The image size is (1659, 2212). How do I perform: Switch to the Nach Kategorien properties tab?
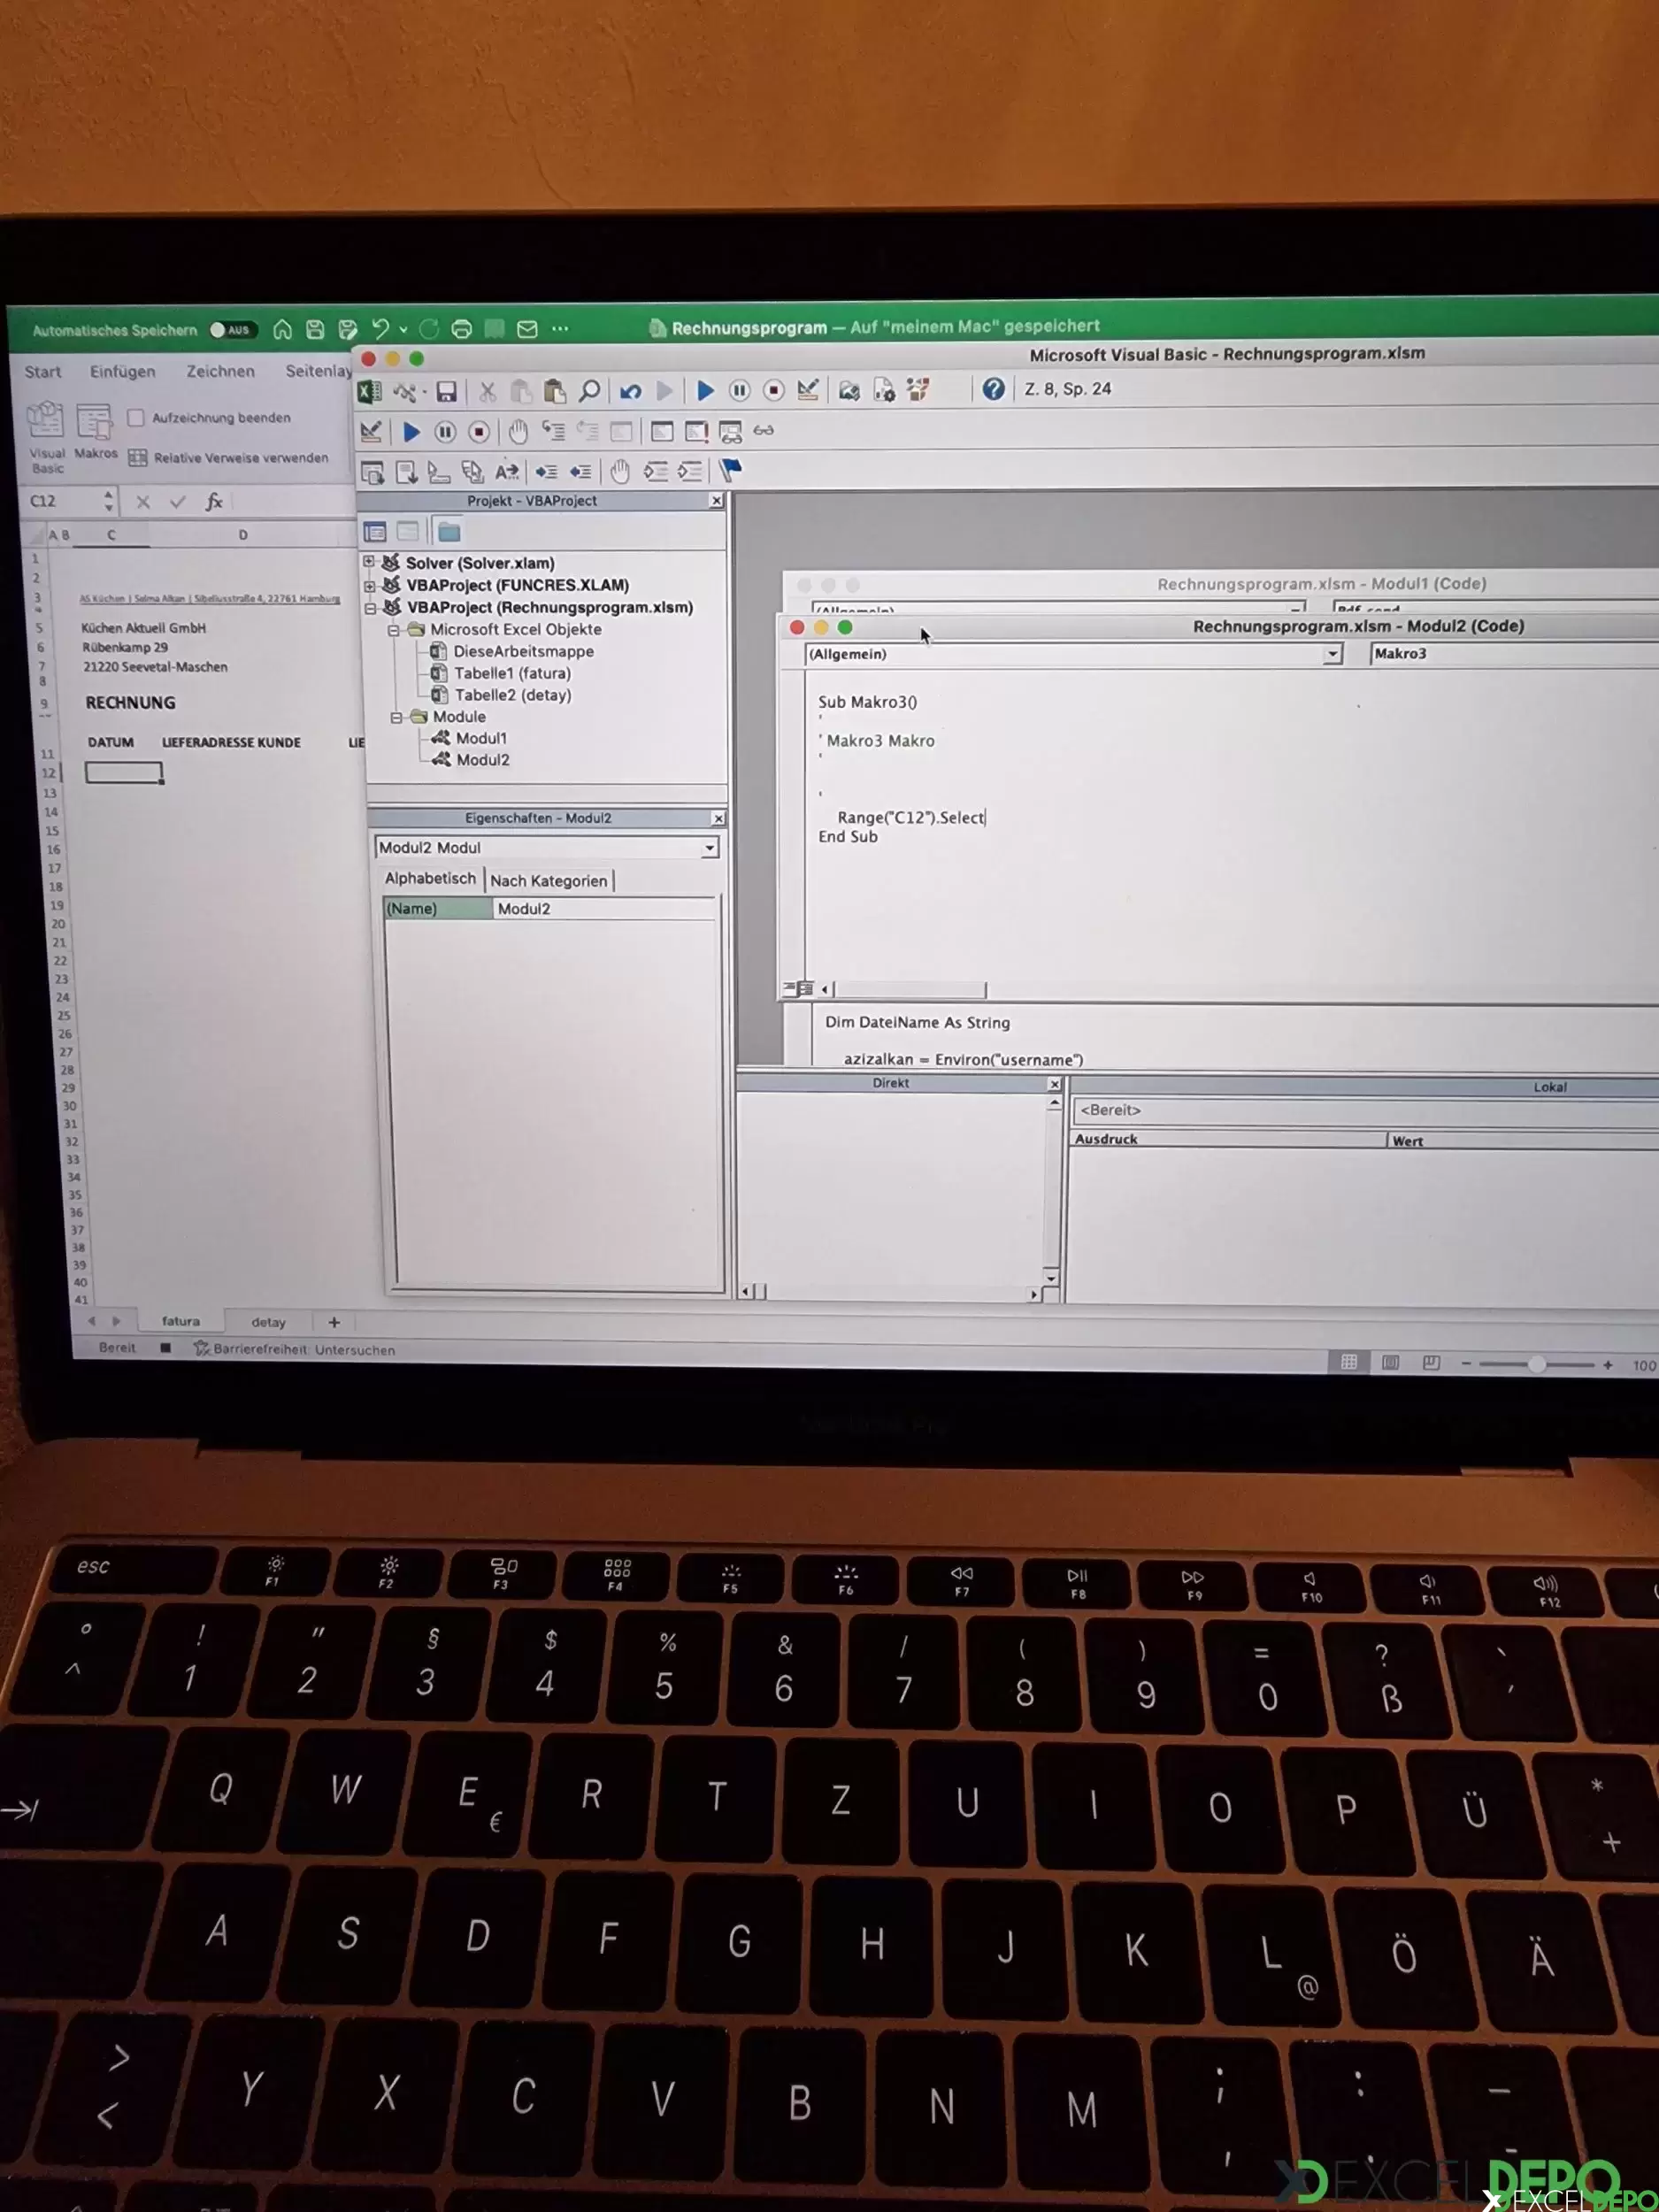(x=548, y=881)
